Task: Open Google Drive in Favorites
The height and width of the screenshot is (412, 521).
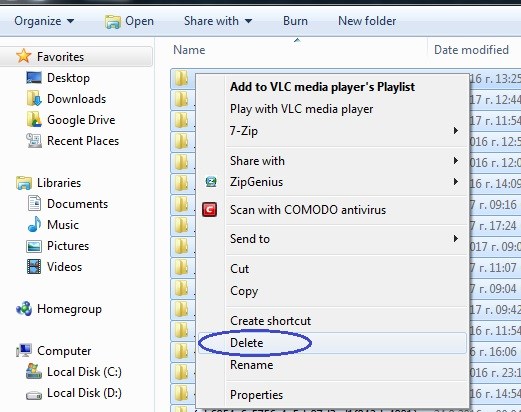Action: pos(81,120)
